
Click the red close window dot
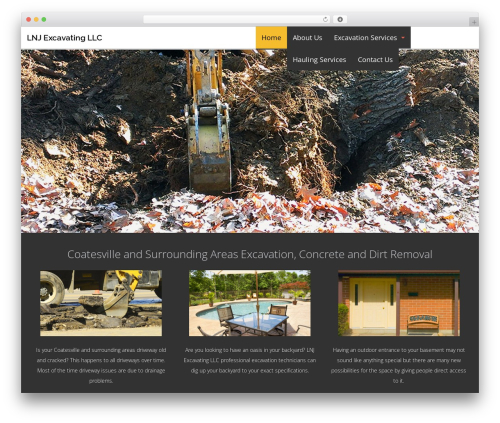[x=29, y=20]
